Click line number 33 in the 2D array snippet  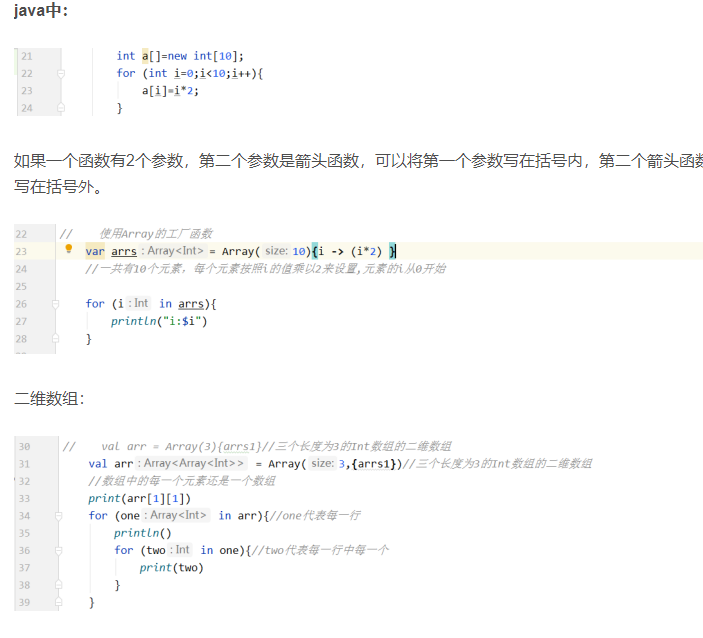tap(24, 499)
